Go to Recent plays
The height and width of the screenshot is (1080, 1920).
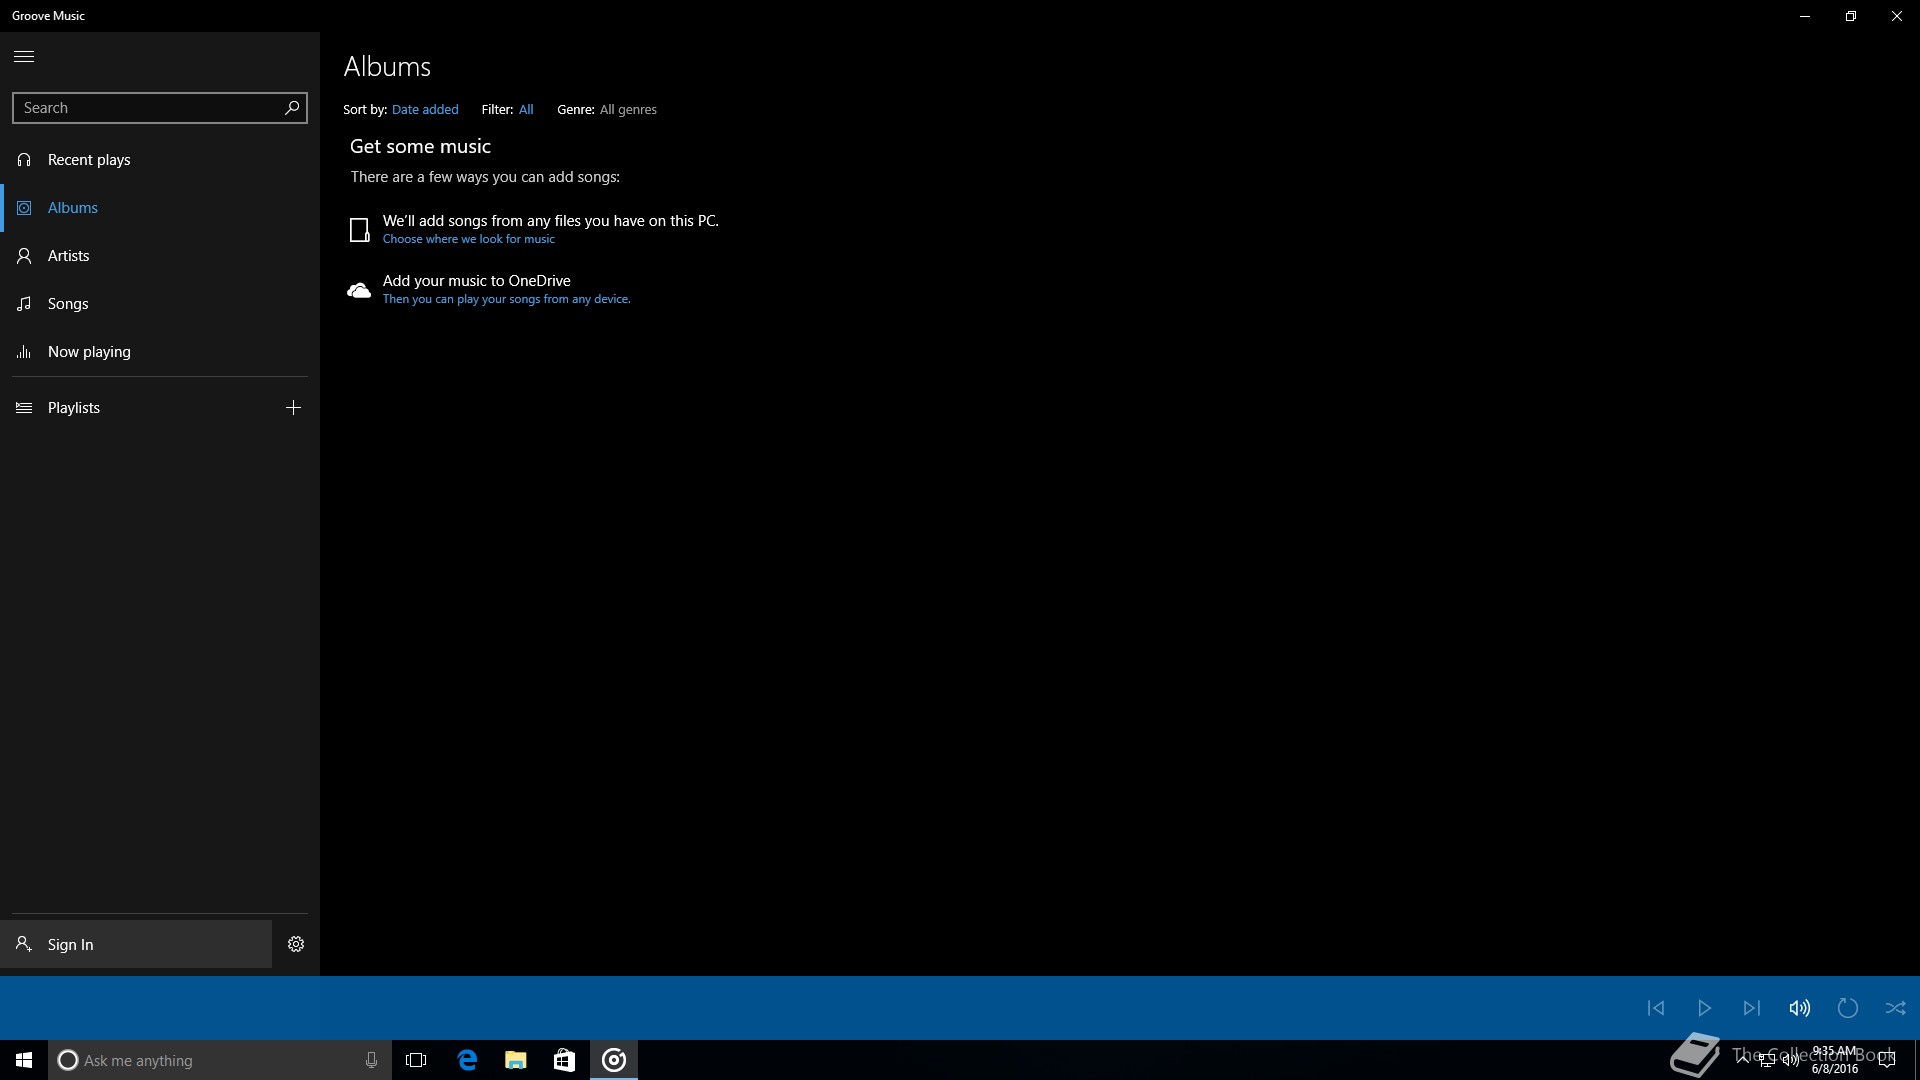(89, 160)
